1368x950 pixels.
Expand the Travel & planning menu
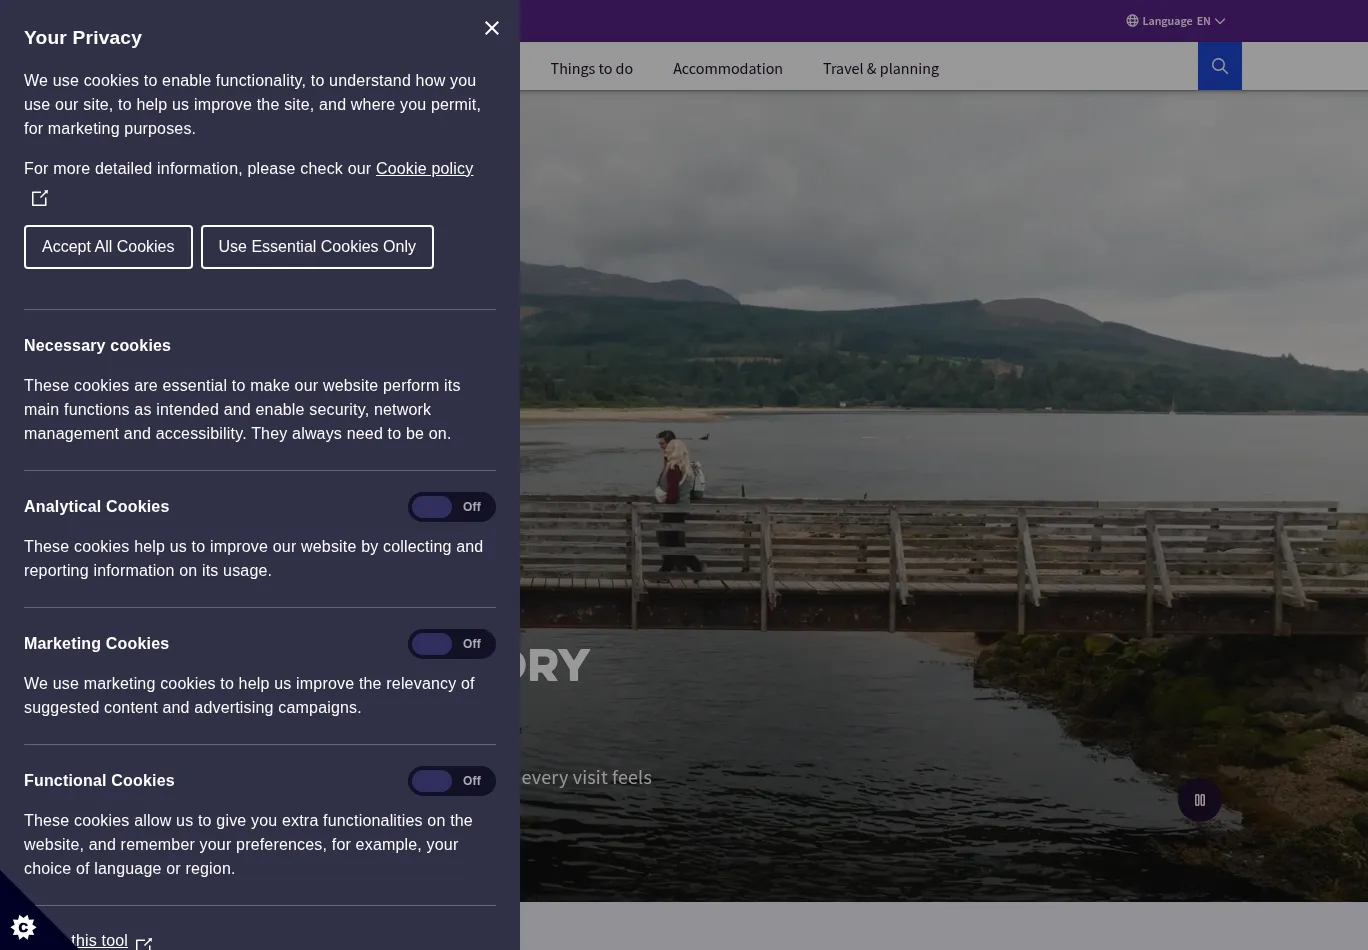[880, 68]
